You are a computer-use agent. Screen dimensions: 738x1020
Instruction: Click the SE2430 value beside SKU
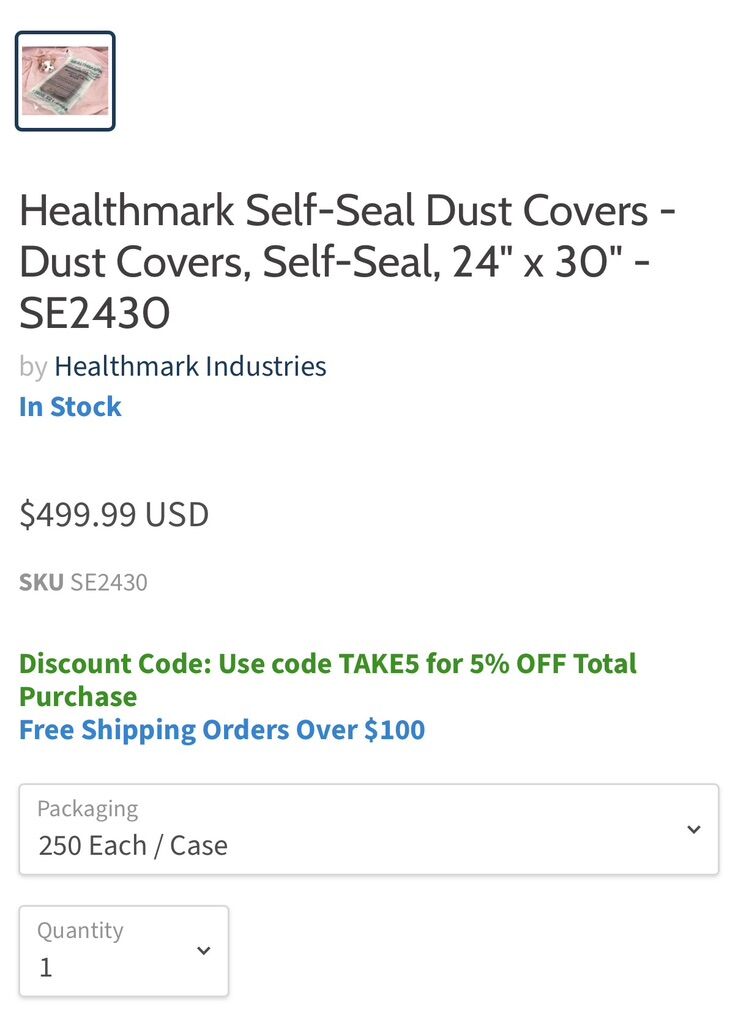click(109, 582)
